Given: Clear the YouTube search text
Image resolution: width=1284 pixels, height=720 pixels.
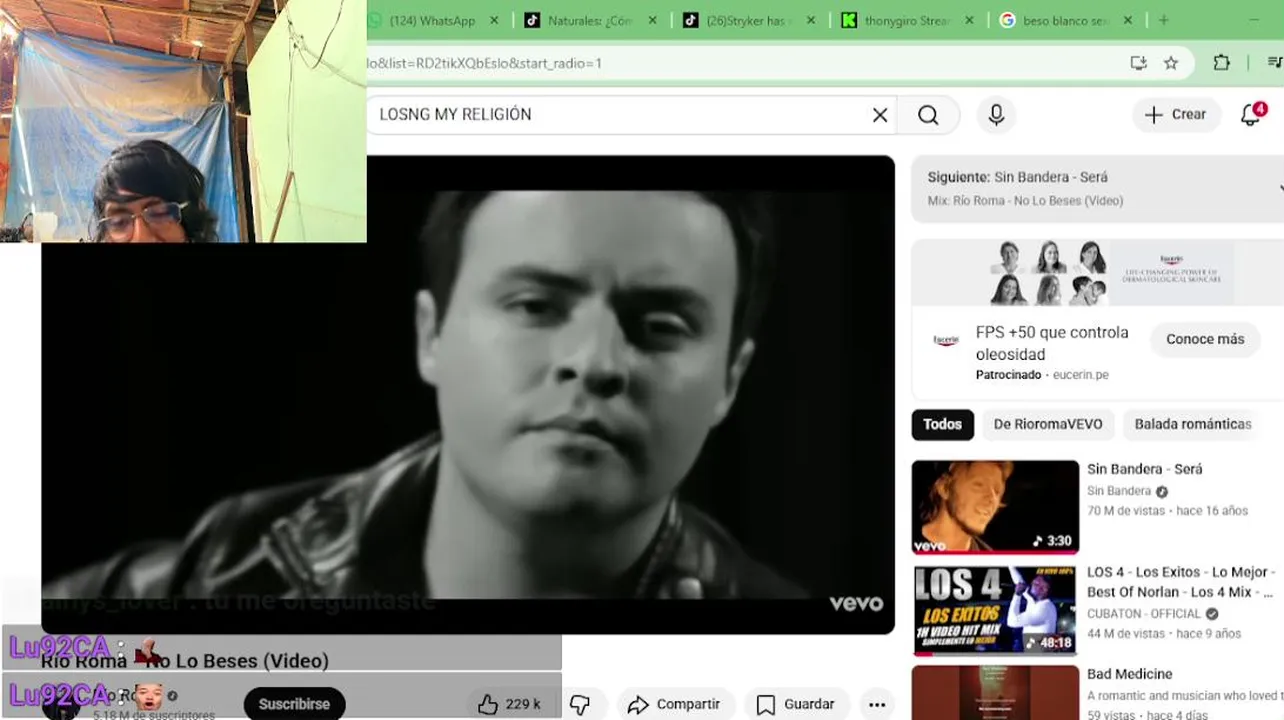Looking at the screenshot, I should pos(880,115).
